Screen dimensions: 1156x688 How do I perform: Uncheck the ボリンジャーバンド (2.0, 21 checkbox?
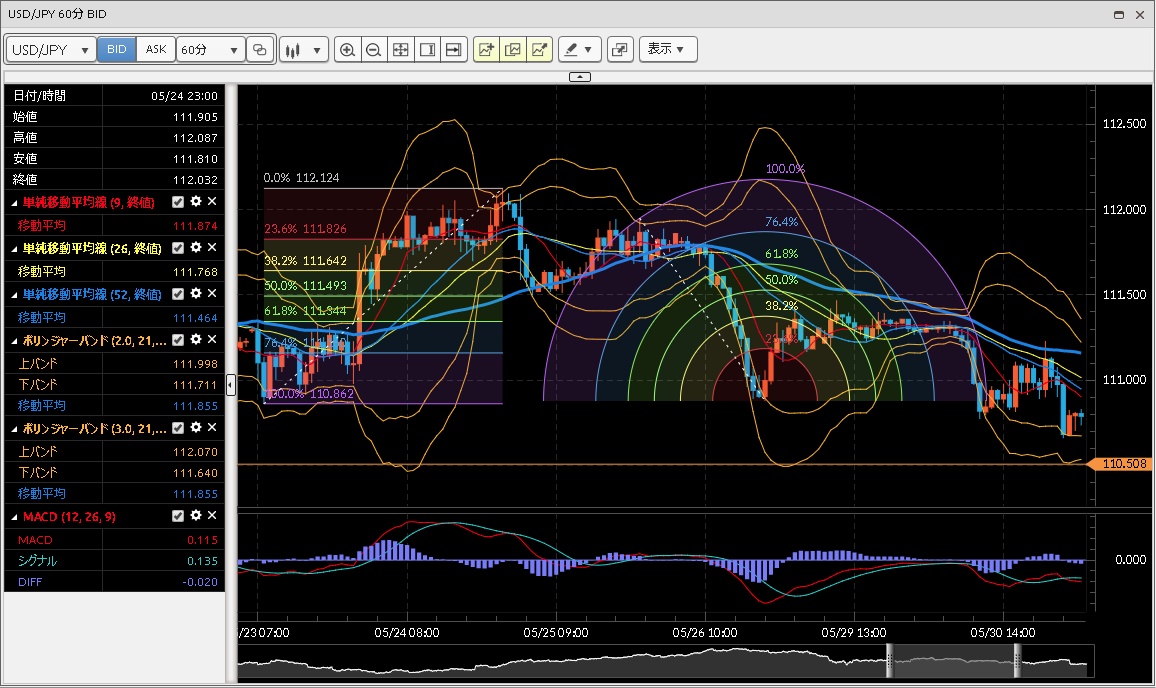click(x=178, y=340)
